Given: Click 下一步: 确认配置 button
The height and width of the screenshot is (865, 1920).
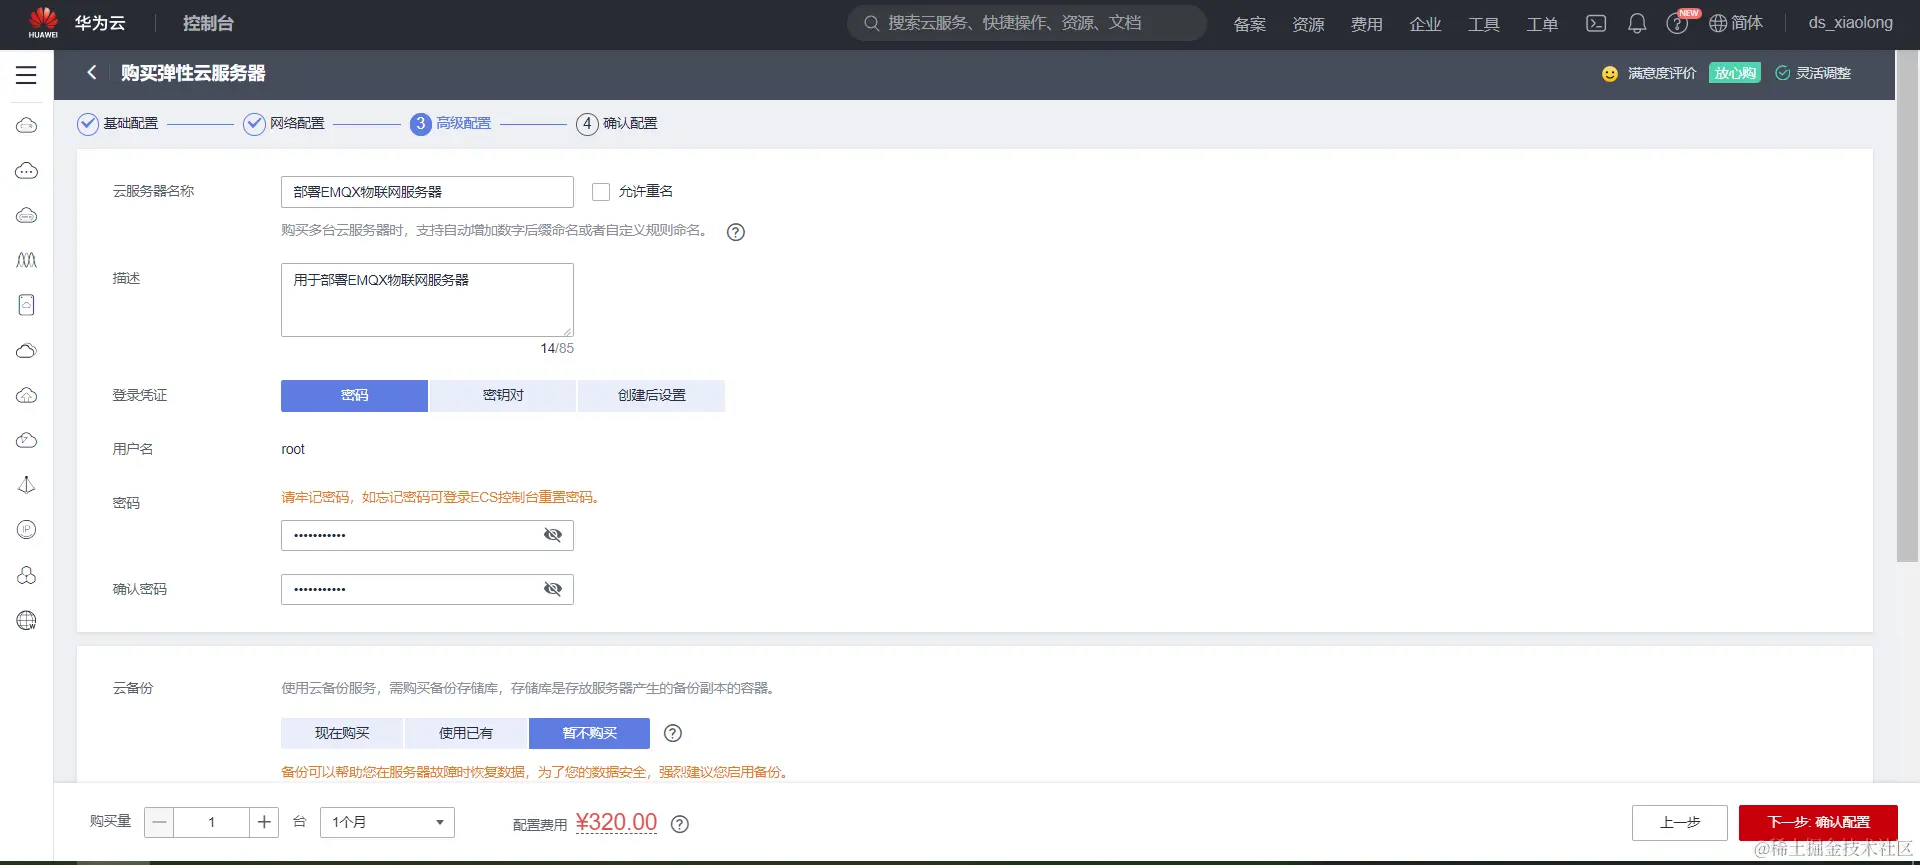Looking at the screenshot, I should [x=1818, y=823].
